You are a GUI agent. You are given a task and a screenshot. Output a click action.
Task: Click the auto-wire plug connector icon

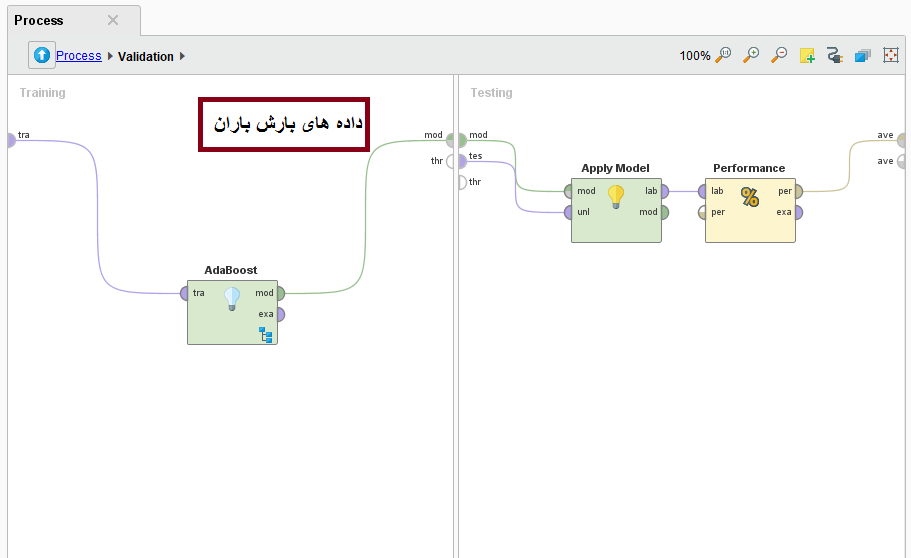pos(835,56)
